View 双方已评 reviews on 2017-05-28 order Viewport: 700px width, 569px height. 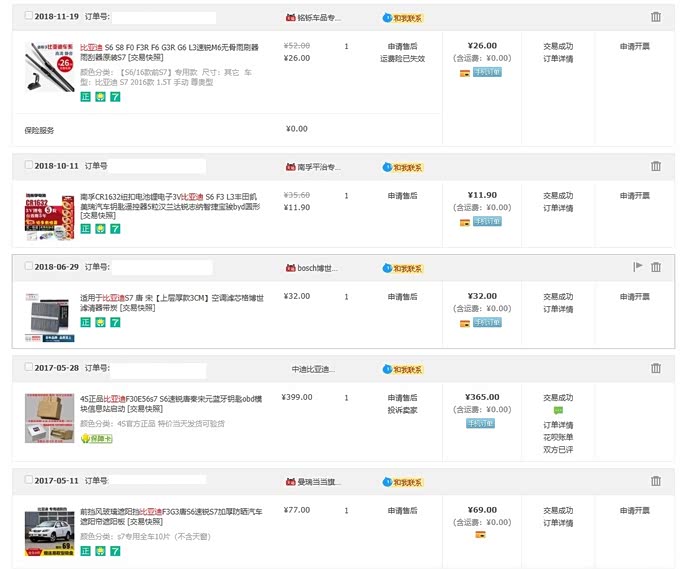[x=558, y=449]
